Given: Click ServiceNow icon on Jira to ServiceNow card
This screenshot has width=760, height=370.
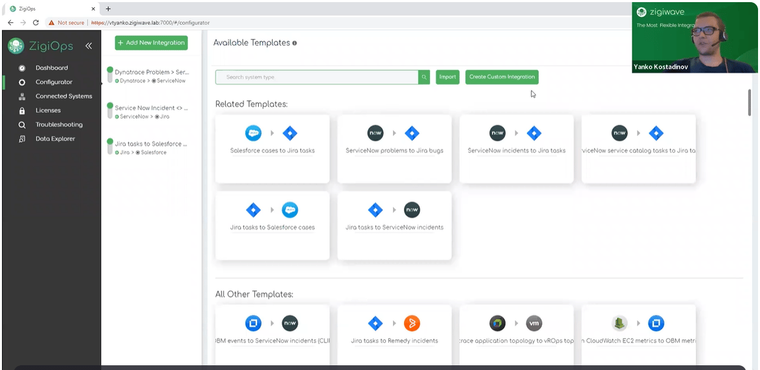Looking at the screenshot, I should [x=412, y=210].
